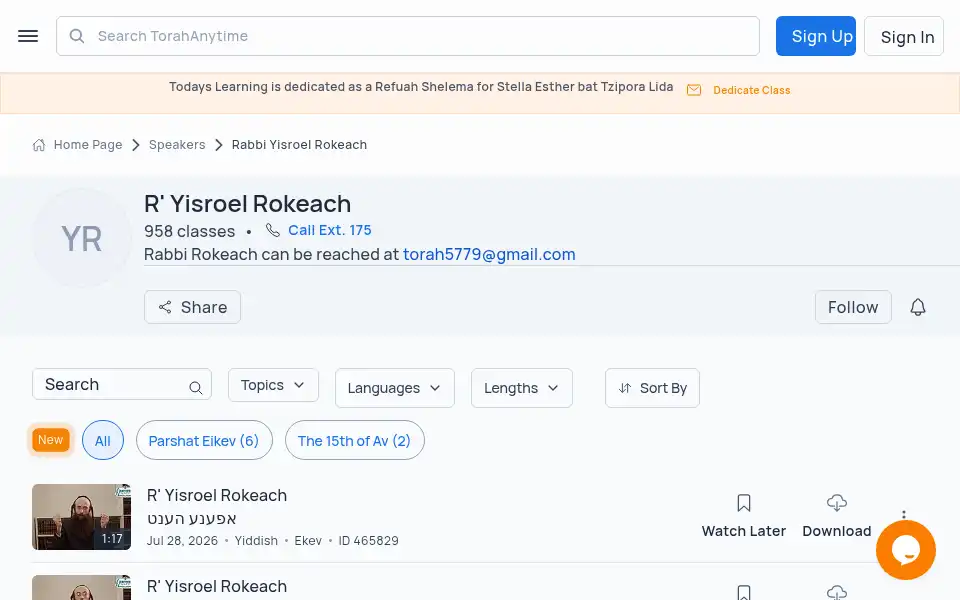Screen dimensions: 960x600
Task: Select the All filter chip
Action: 103,440
